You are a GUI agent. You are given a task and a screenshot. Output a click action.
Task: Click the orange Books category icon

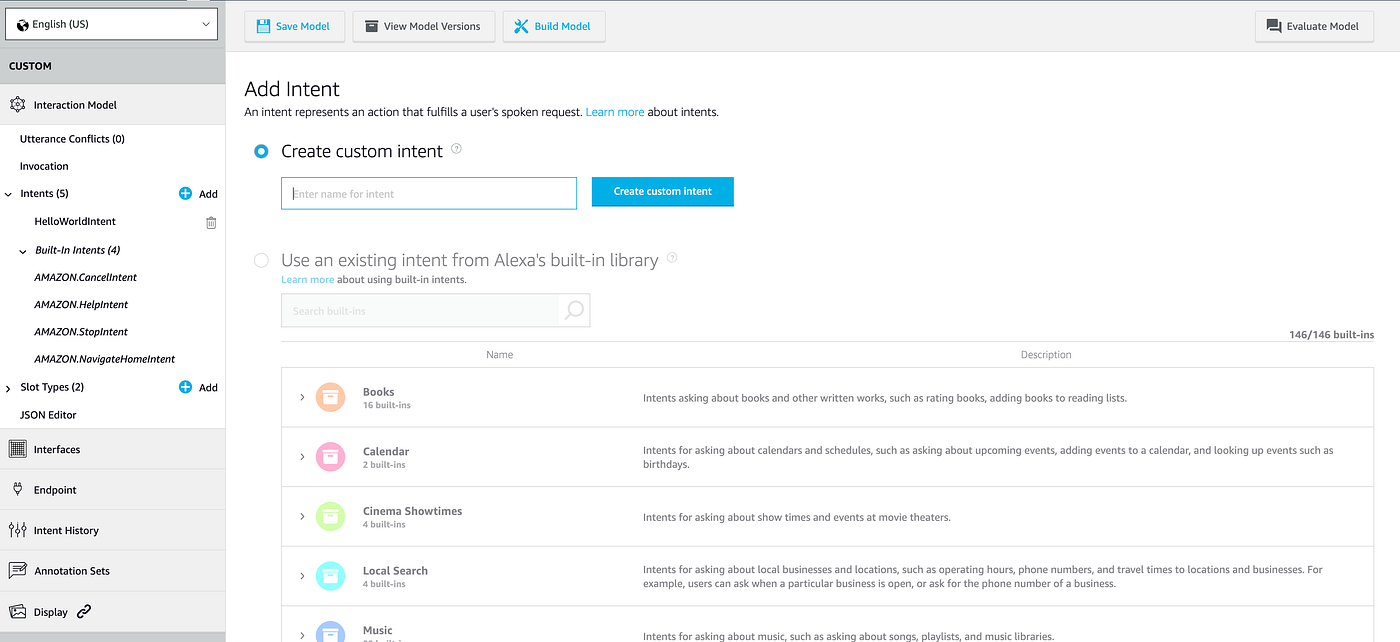tap(330, 397)
